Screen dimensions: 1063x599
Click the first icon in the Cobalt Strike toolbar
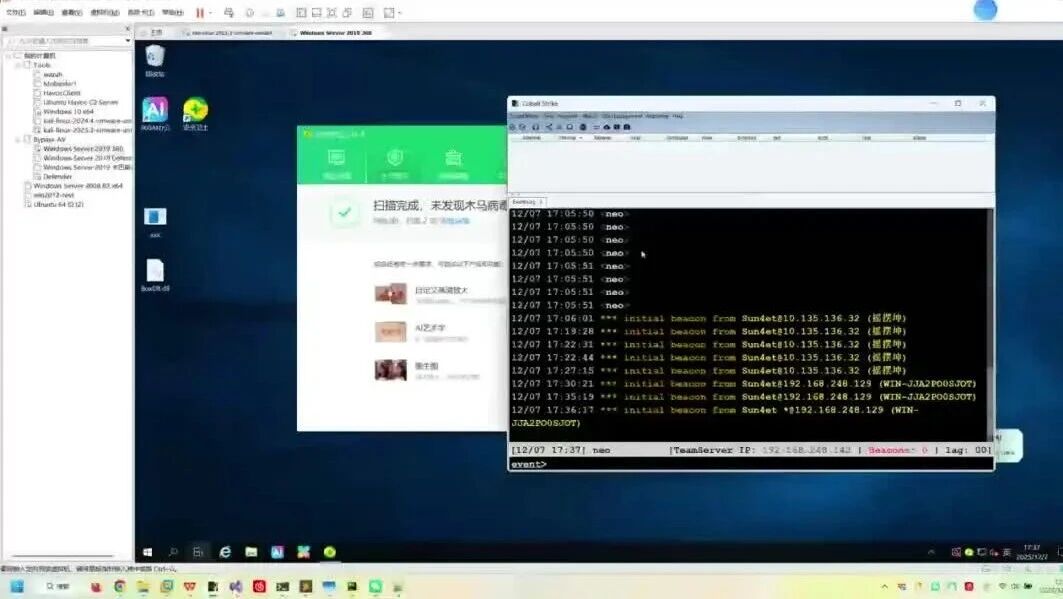512,127
